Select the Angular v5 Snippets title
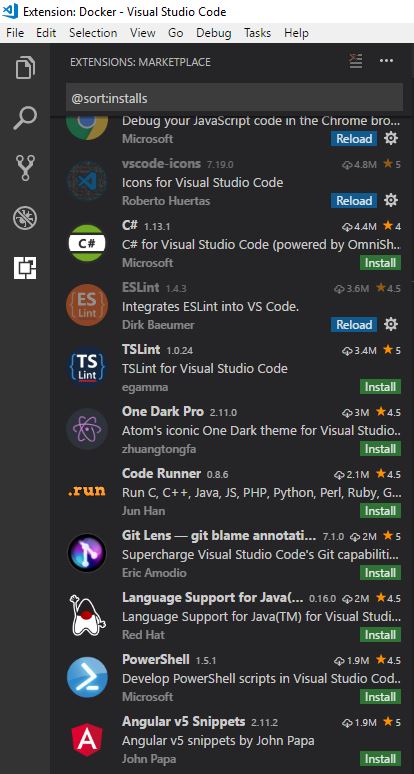This screenshot has width=414, height=774. tap(184, 721)
